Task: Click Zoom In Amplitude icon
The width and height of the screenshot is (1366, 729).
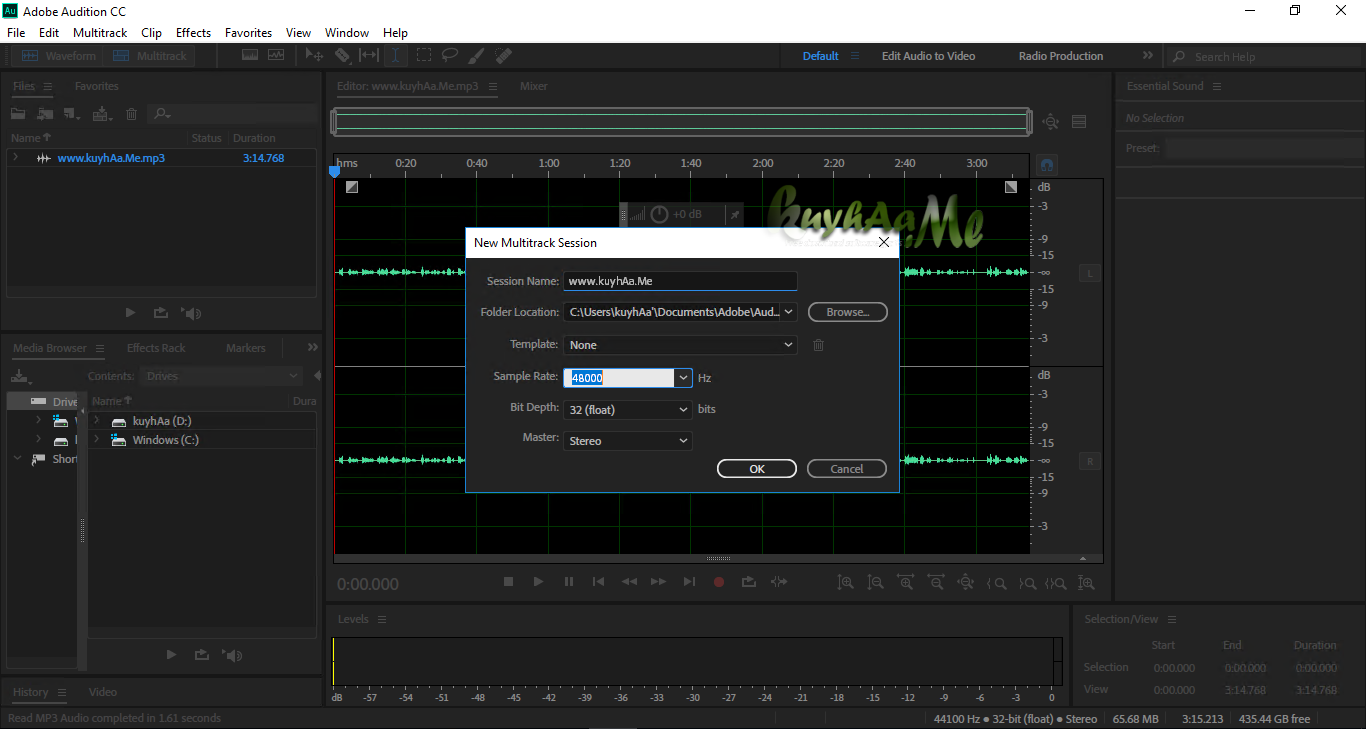Action: 846,582
